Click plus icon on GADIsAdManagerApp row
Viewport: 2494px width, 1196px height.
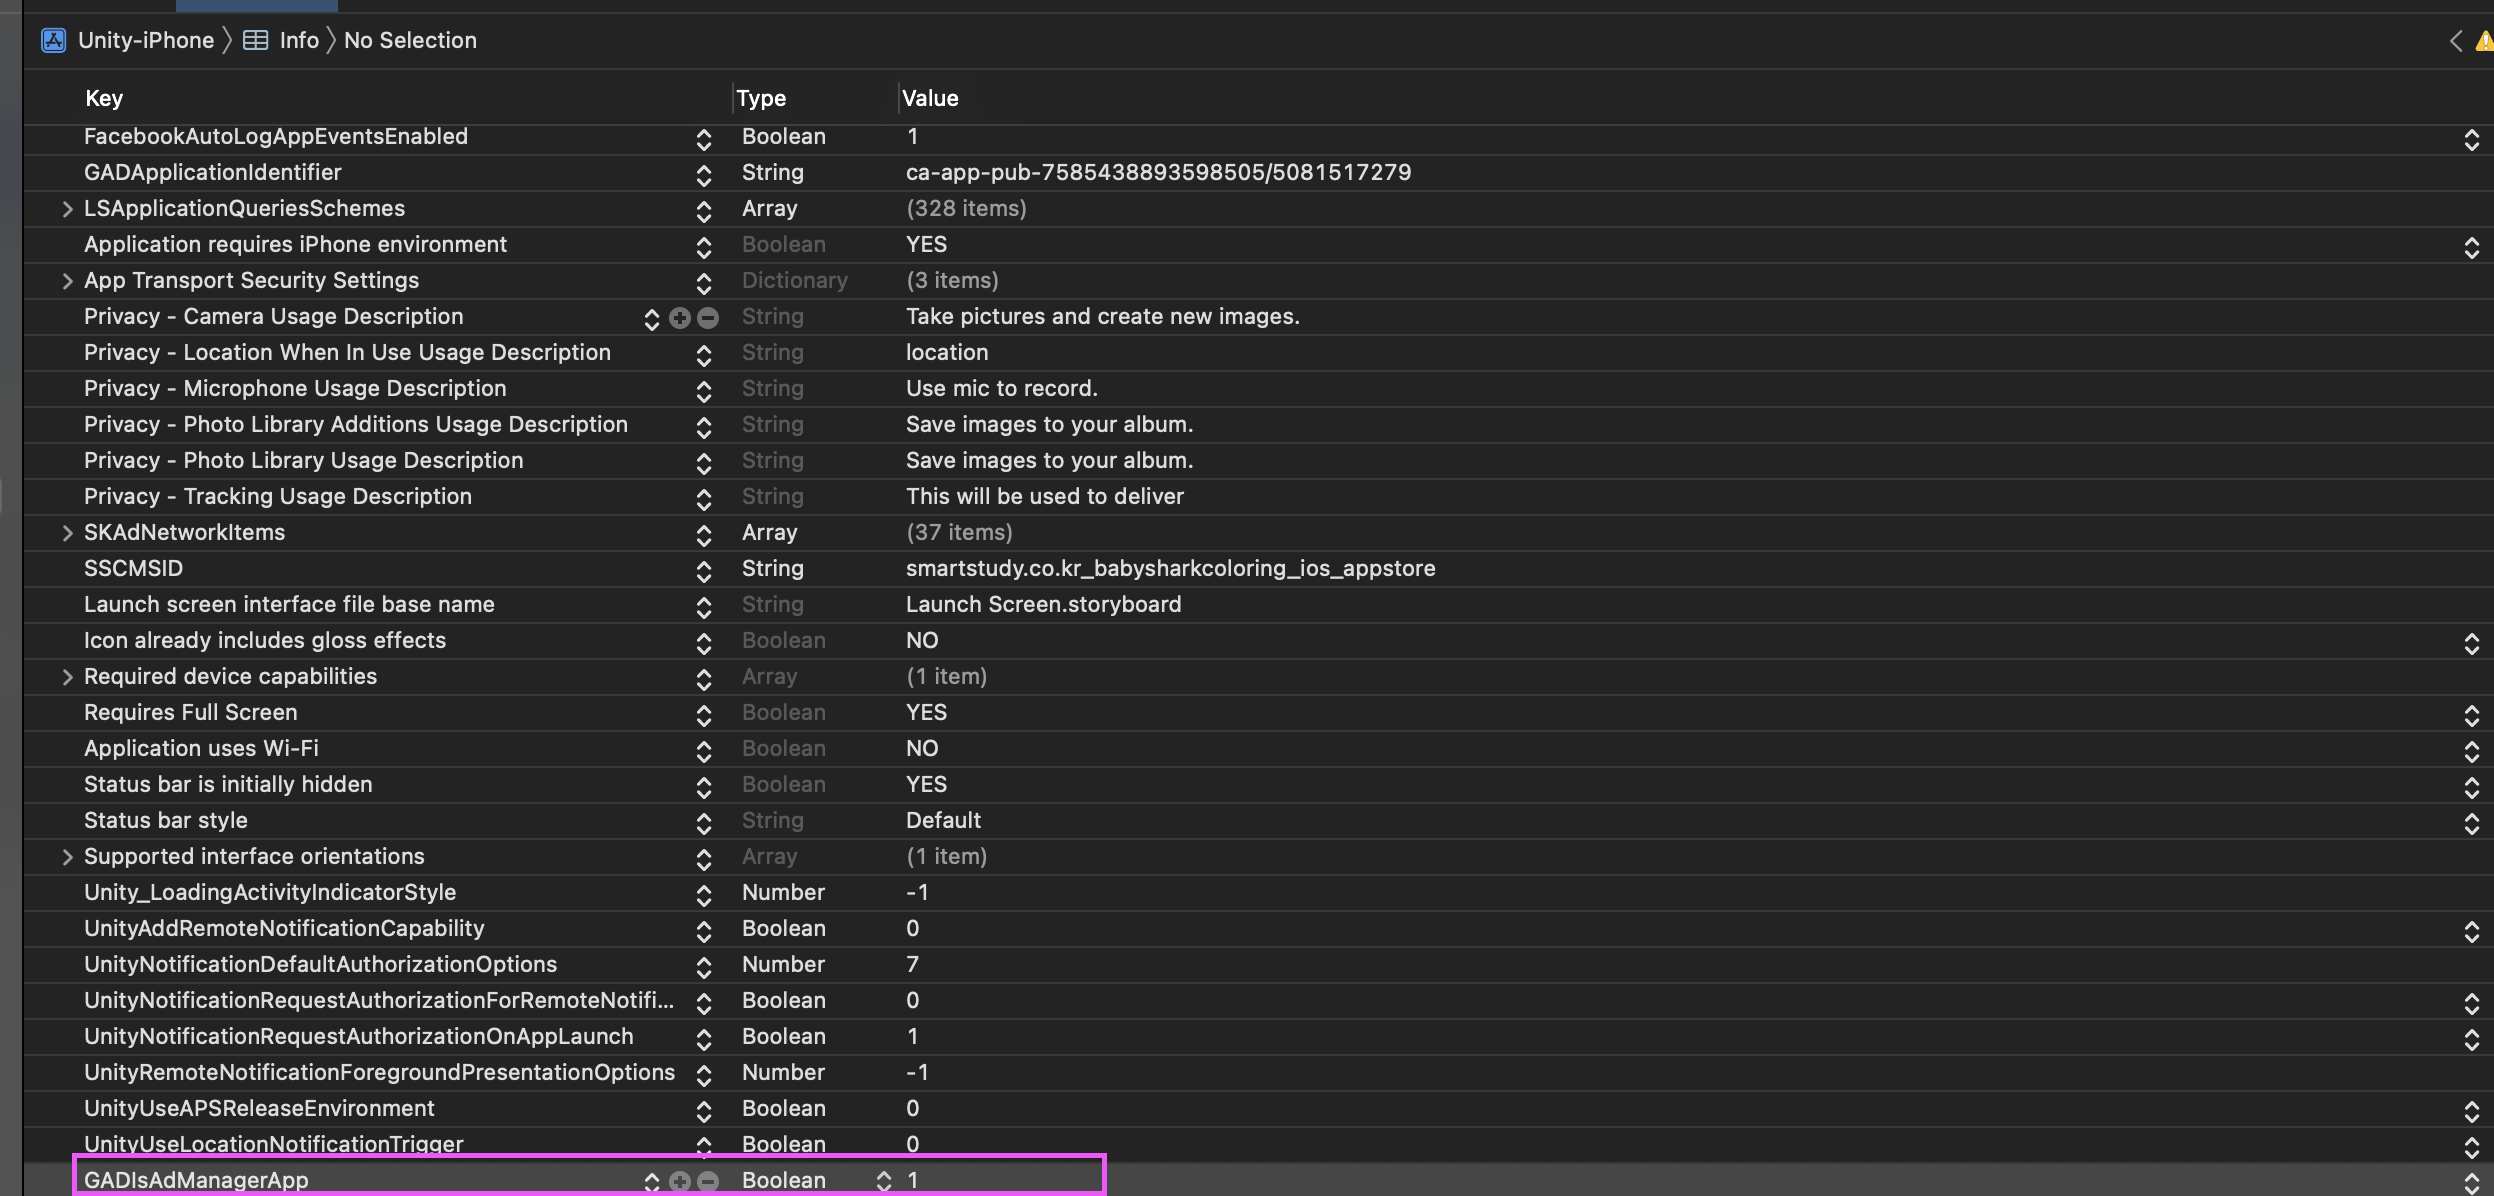680,1182
